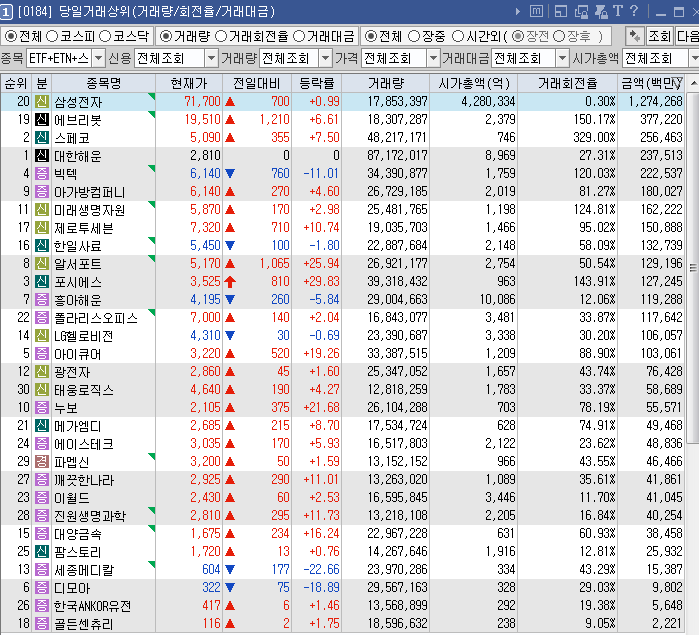The width and height of the screenshot is (699, 635).
Task: Sort by the 종목명 column header
Action: click(103, 83)
